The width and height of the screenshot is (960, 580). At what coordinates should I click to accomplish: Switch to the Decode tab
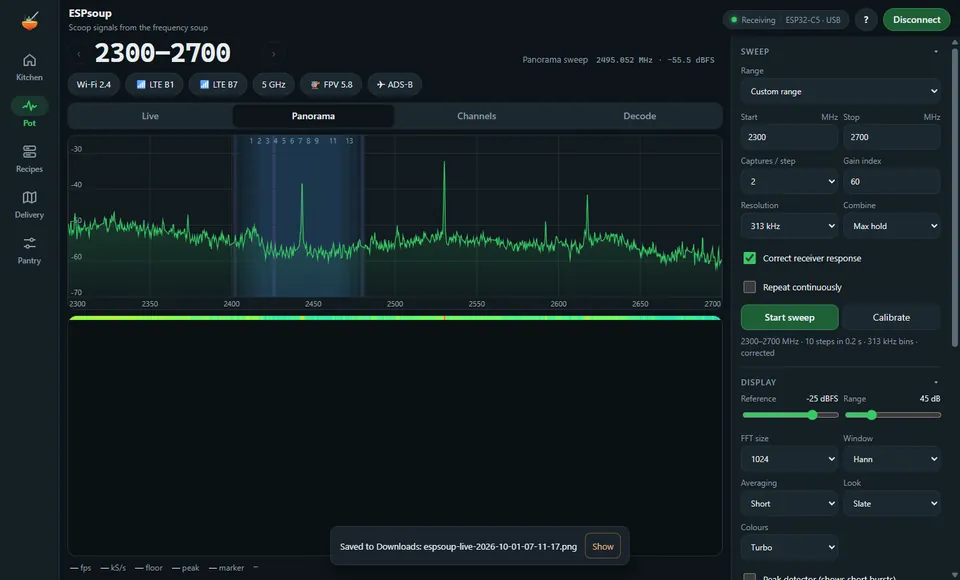[x=639, y=116]
